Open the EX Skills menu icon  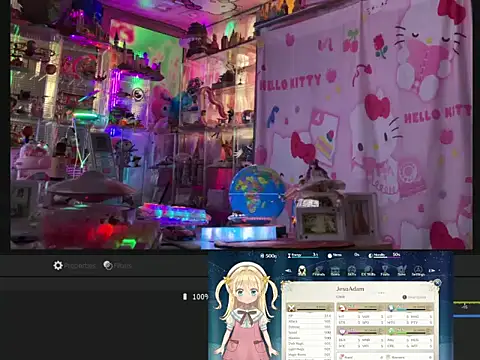[x=368, y=271]
